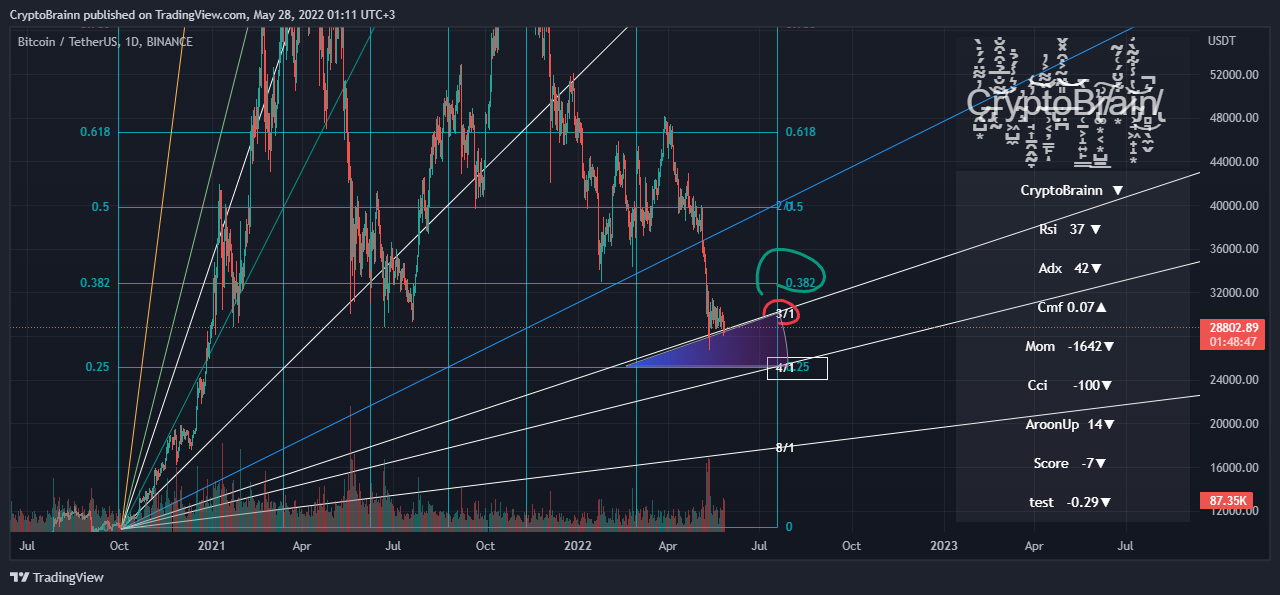
Task: Click the 36000.00 price axis label
Action: click(x=1232, y=249)
